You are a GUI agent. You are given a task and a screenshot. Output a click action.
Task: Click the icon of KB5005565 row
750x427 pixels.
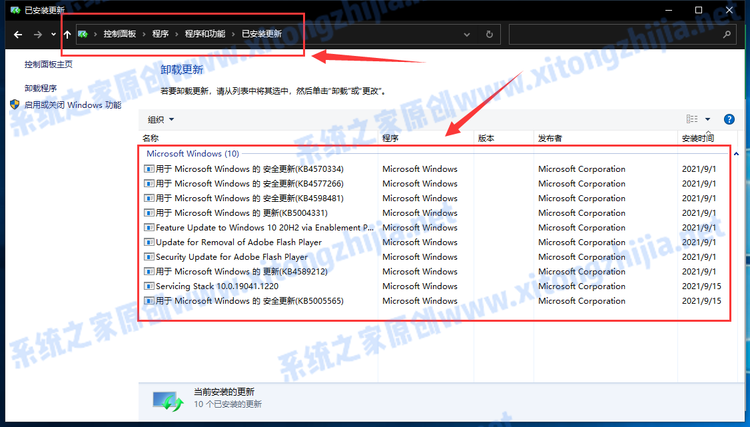point(149,301)
